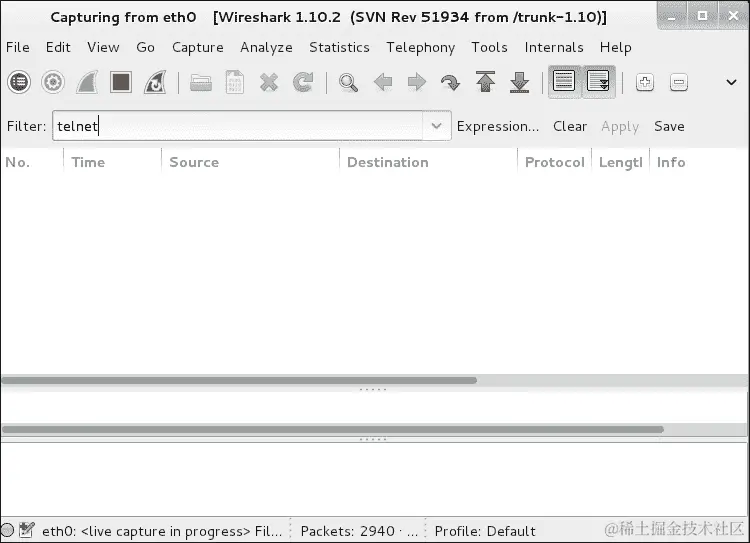This screenshot has height=543, width=750.
Task: Zoom out with minus icon
Action: point(679,82)
